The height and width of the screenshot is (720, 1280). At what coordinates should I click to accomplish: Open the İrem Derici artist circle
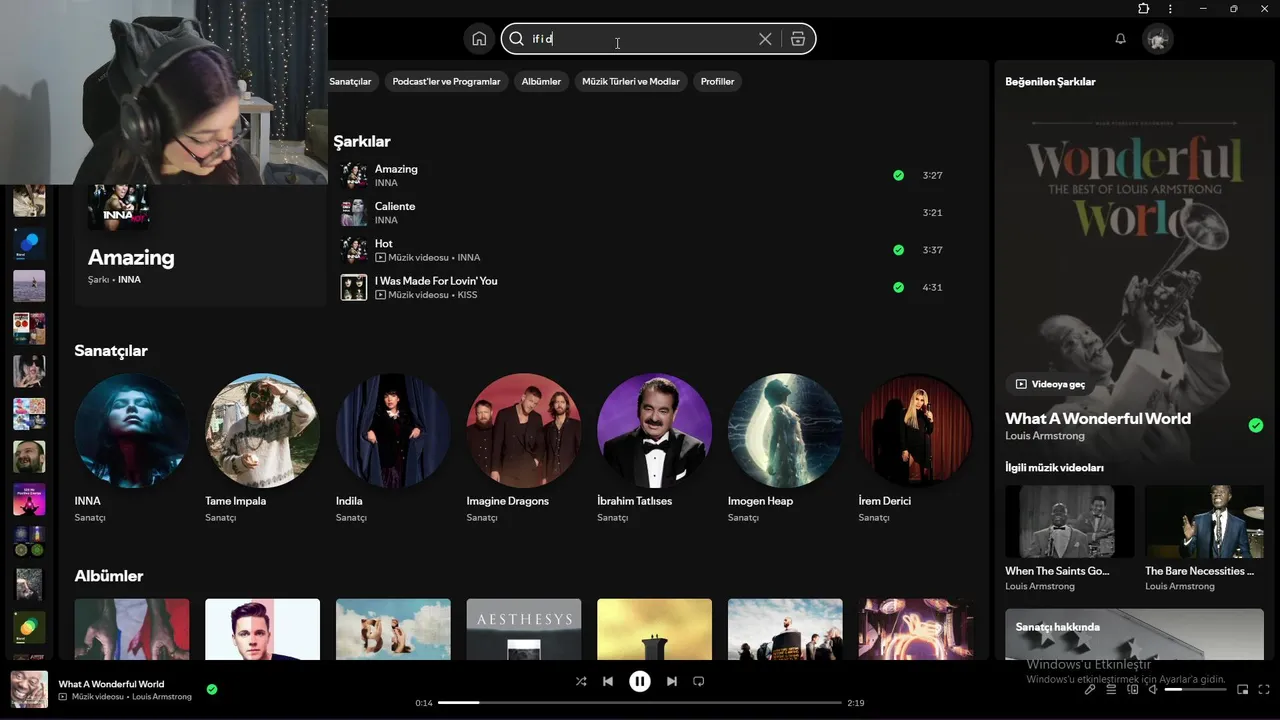[x=916, y=431]
